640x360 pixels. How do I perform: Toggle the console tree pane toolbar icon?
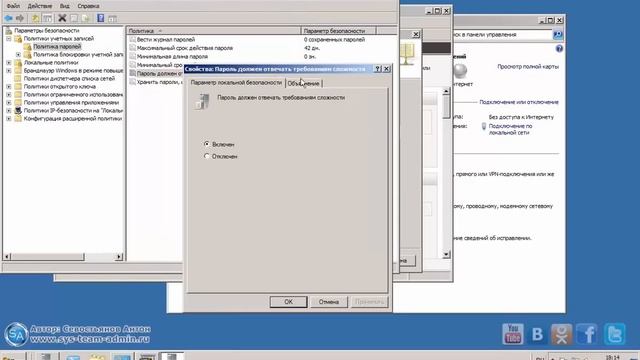(47, 18)
